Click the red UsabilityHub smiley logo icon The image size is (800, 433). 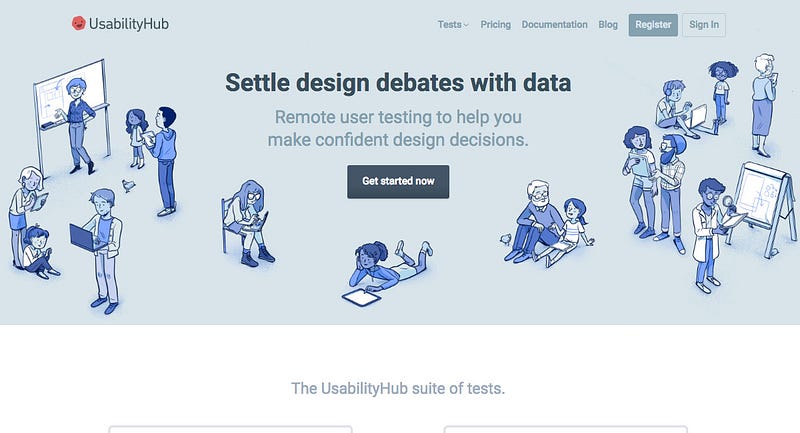coord(78,23)
